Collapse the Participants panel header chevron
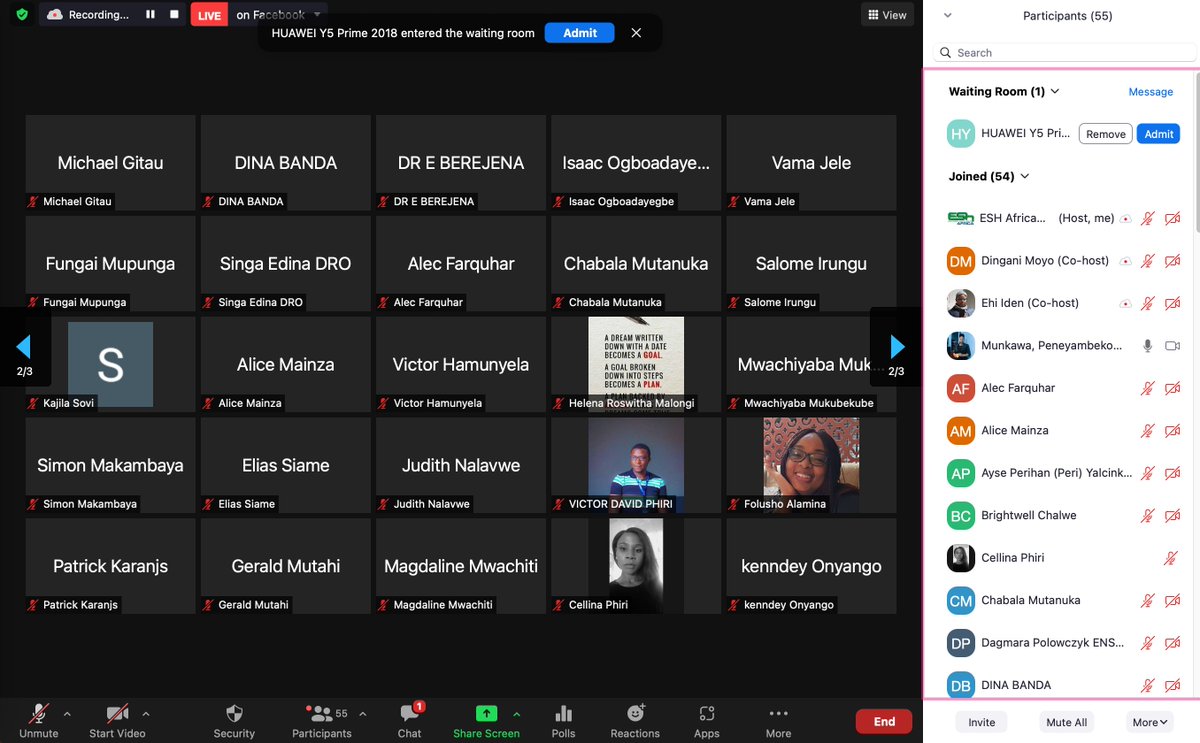Image resolution: width=1200 pixels, height=743 pixels. [x=948, y=15]
